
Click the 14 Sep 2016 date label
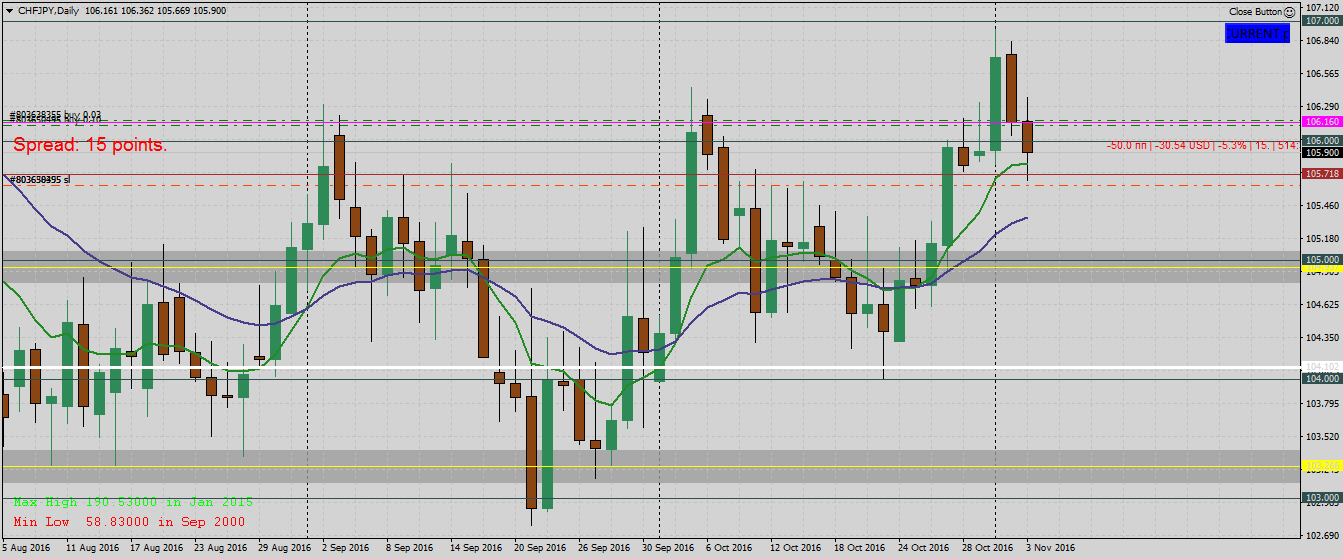click(x=476, y=548)
